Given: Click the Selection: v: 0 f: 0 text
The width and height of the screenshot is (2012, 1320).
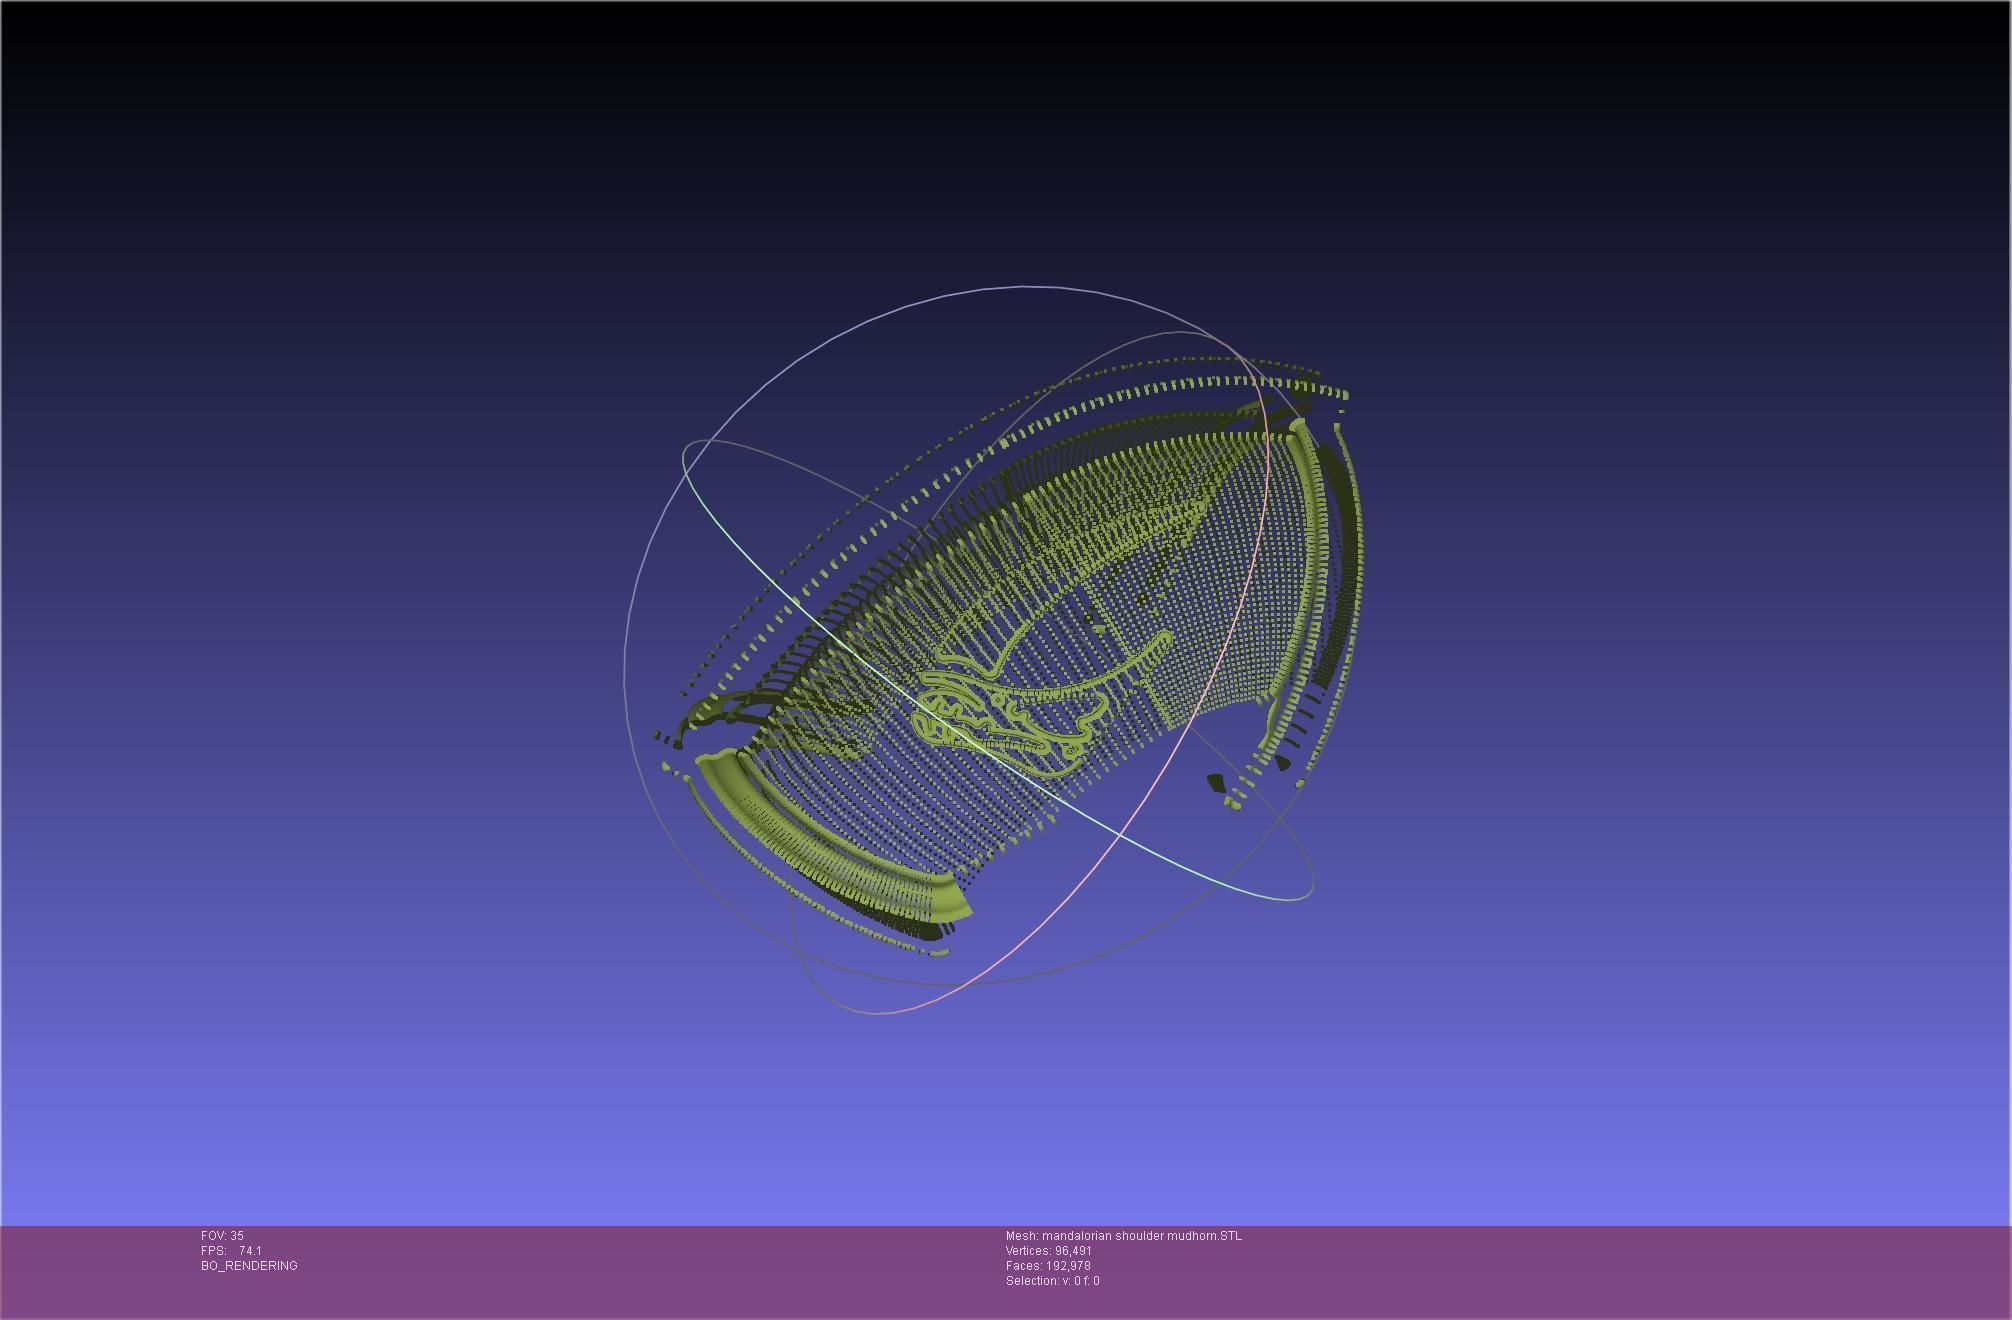Looking at the screenshot, I should click(x=1052, y=1281).
